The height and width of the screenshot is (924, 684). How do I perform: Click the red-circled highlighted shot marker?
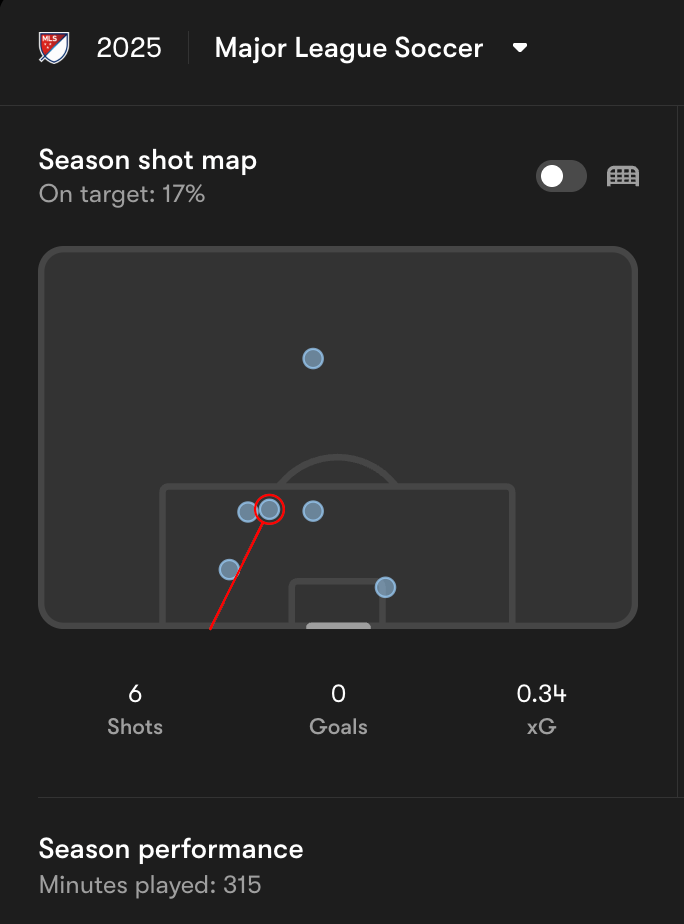269,509
